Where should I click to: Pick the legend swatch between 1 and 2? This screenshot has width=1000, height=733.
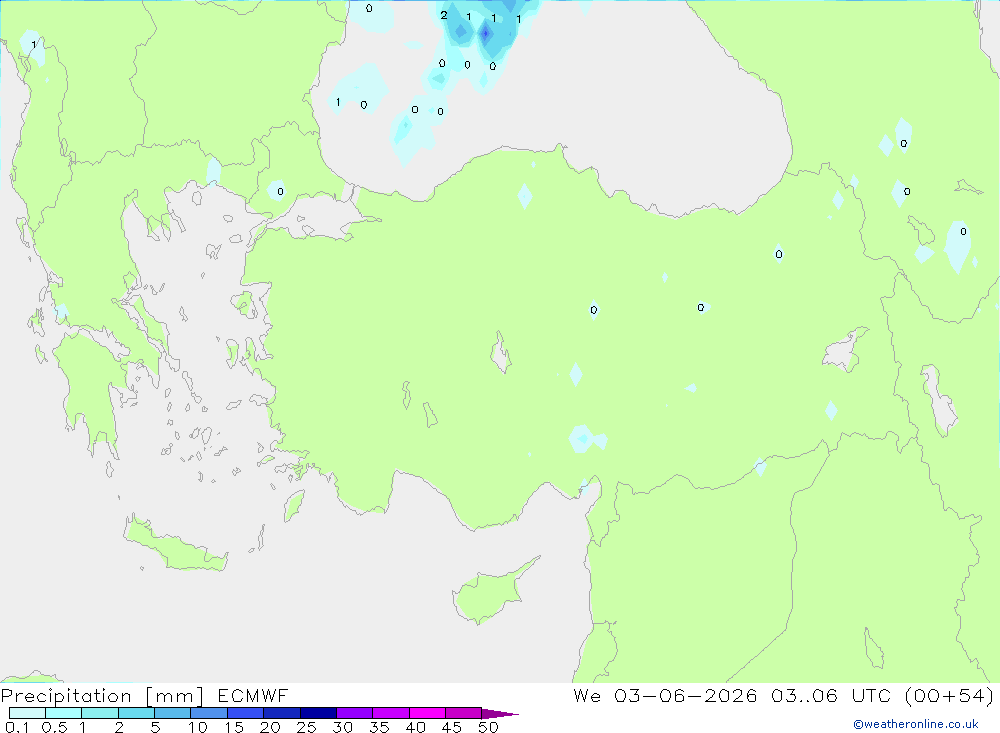click(100, 713)
